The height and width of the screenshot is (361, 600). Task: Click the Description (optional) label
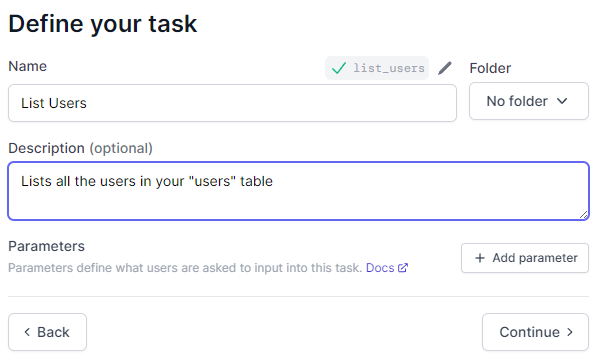coord(80,148)
